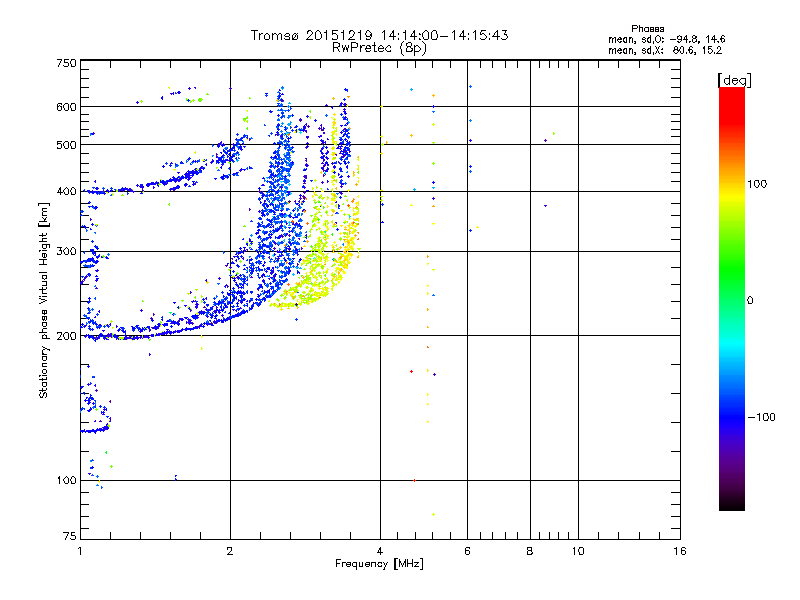Click the '600' height axis tick label
The height and width of the screenshot is (600, 800).
[x=66, y=107]
